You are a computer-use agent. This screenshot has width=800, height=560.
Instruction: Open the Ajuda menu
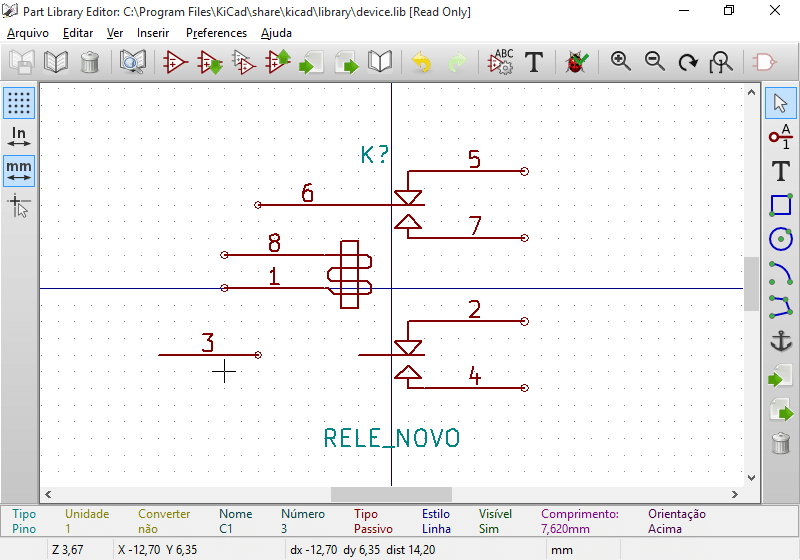coord(276,33)
